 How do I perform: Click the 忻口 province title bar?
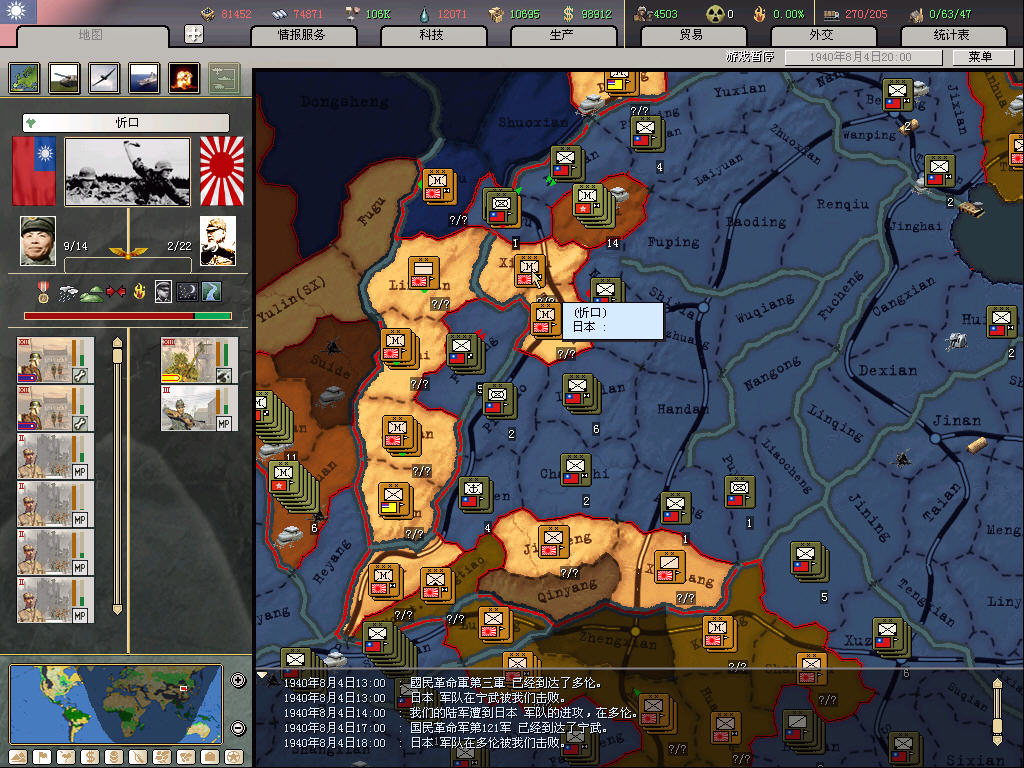(126, 122)
